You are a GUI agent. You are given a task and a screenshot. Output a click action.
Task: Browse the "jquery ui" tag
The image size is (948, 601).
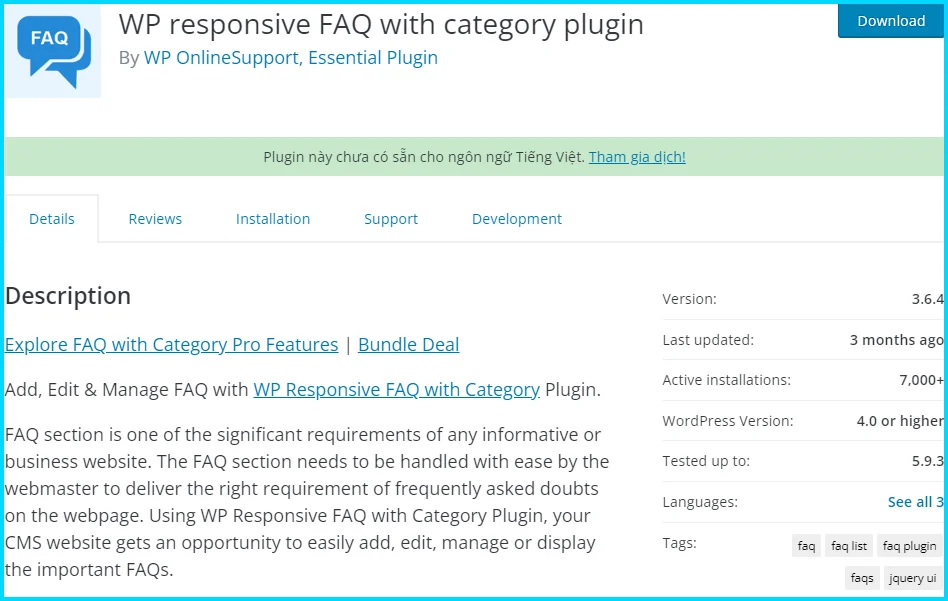(x=913, y=577)
